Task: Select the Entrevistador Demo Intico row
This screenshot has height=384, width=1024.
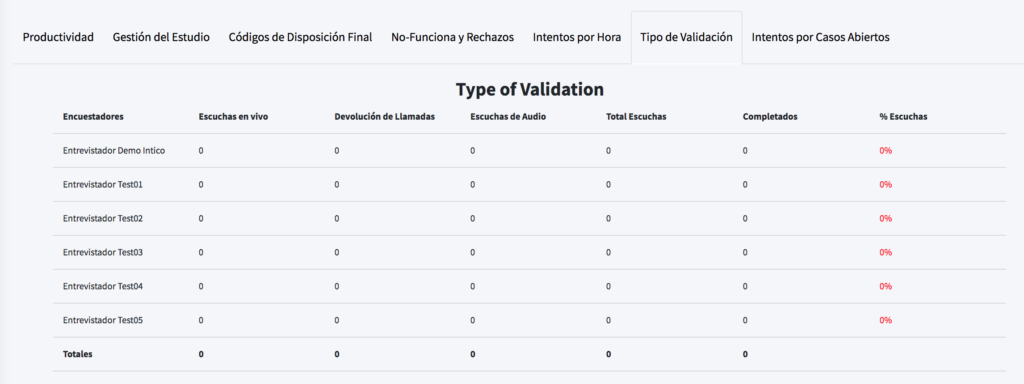Action: pyautogui.click(x=530, y=151)
